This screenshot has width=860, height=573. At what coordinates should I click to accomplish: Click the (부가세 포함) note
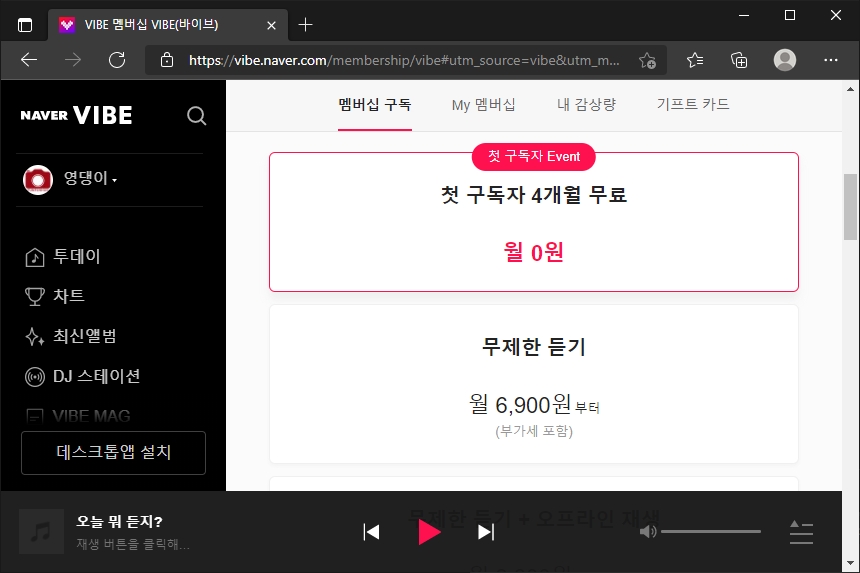[534, 431]
